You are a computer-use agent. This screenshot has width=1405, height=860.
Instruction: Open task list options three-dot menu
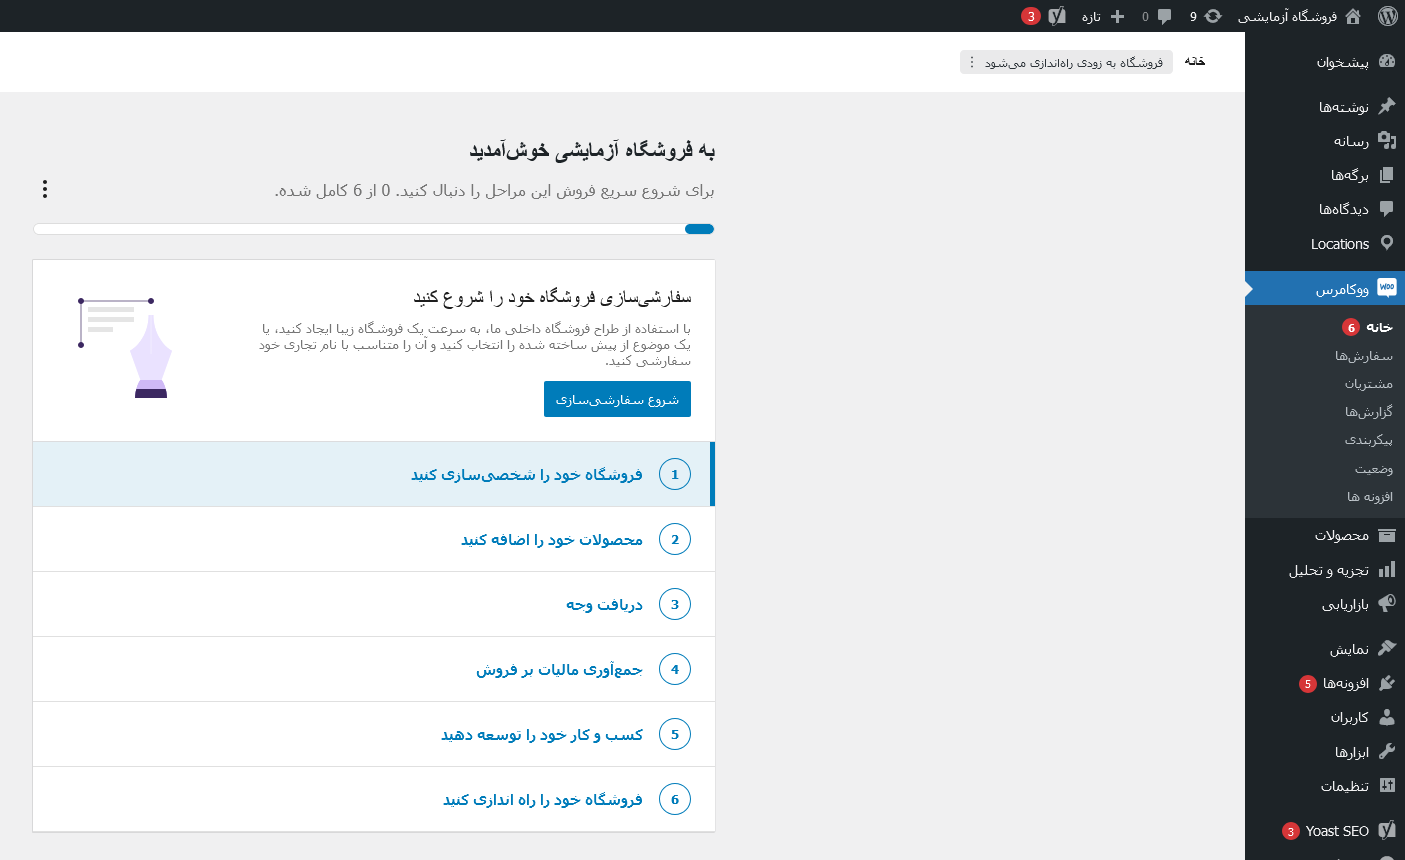(45, 189)
